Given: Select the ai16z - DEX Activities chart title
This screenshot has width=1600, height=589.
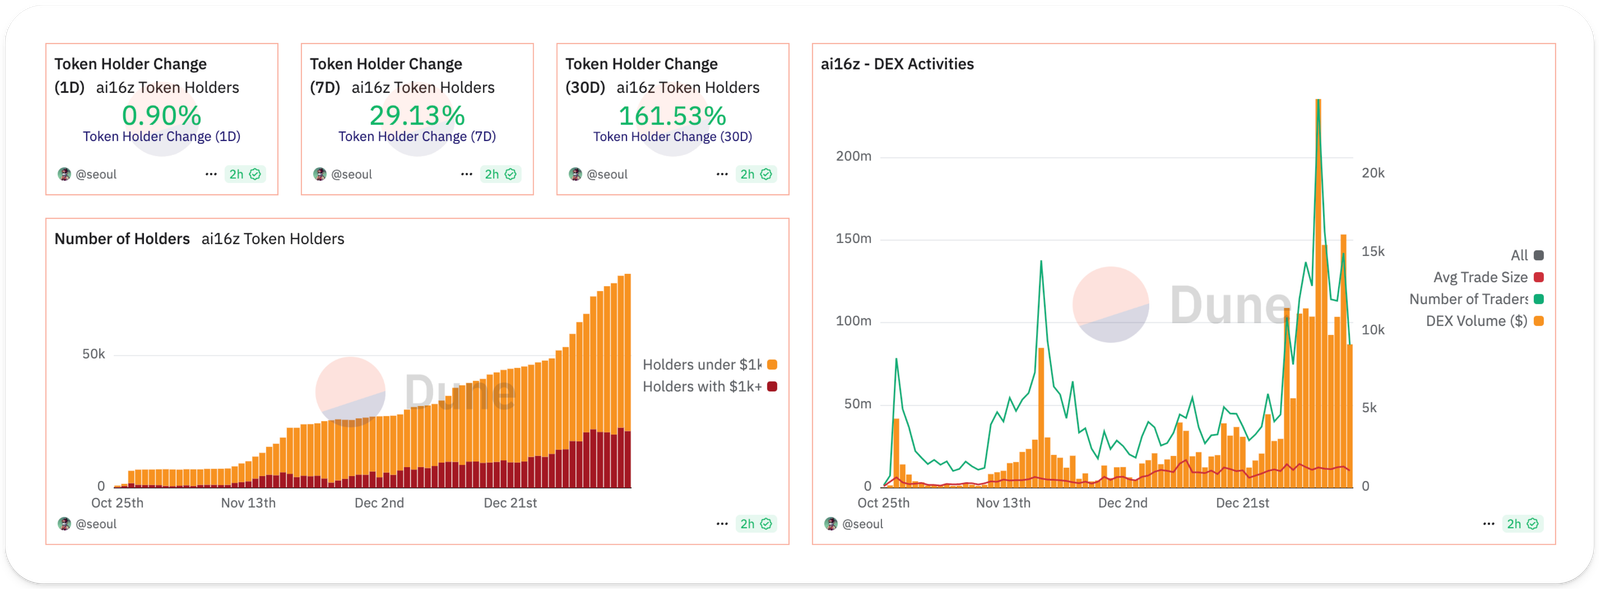Looking at the screenshot, I should coord(895,64).
